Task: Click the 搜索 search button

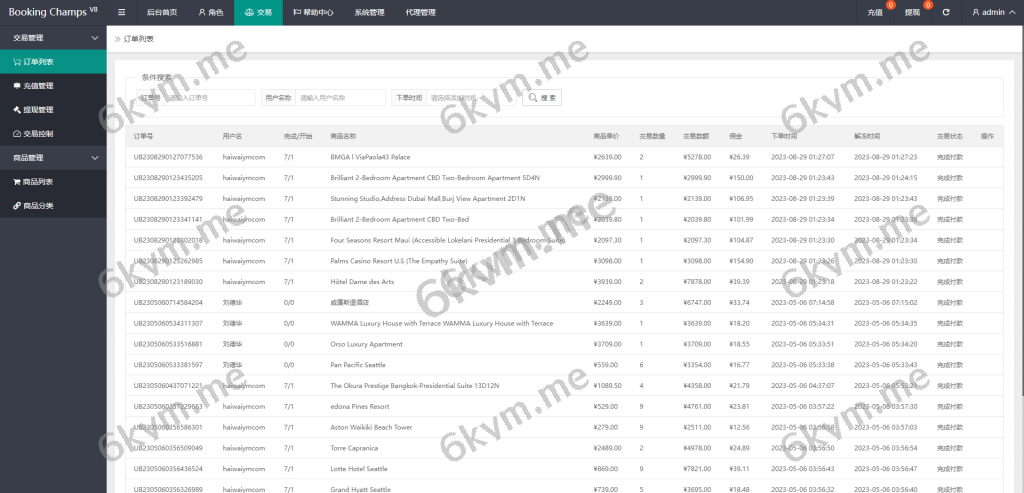Action: pos(543,98)
